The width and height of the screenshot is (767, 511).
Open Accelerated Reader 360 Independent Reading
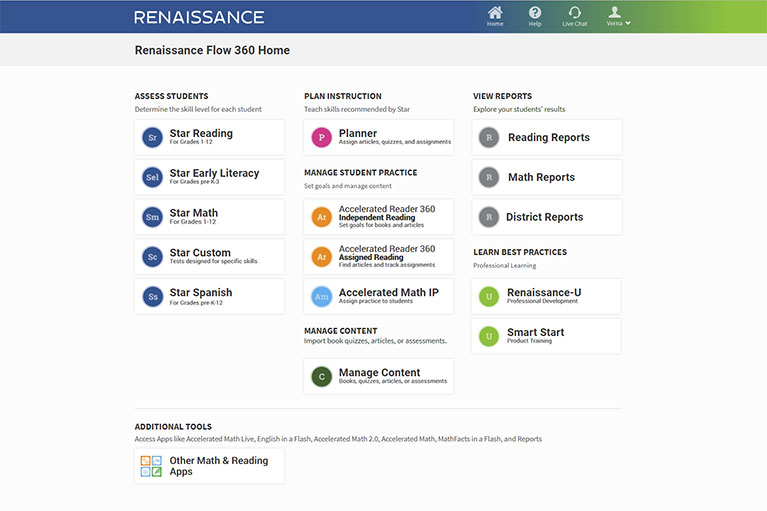pos(379,217)
